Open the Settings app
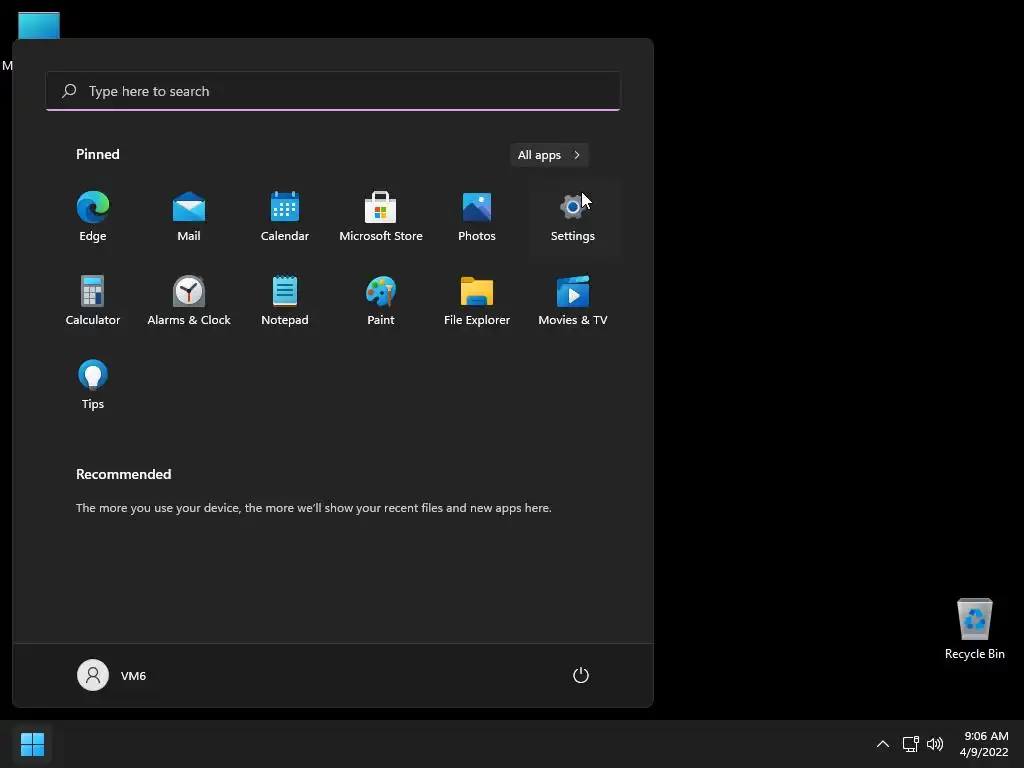This screenshot has height=768, width=1024. (x=573, y=216)
